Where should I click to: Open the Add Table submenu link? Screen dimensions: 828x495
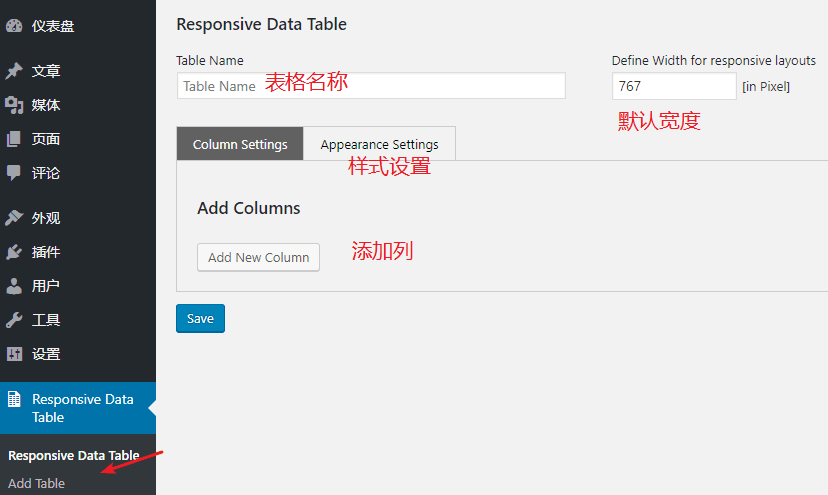pyautogui.click(x=36, y=483)
